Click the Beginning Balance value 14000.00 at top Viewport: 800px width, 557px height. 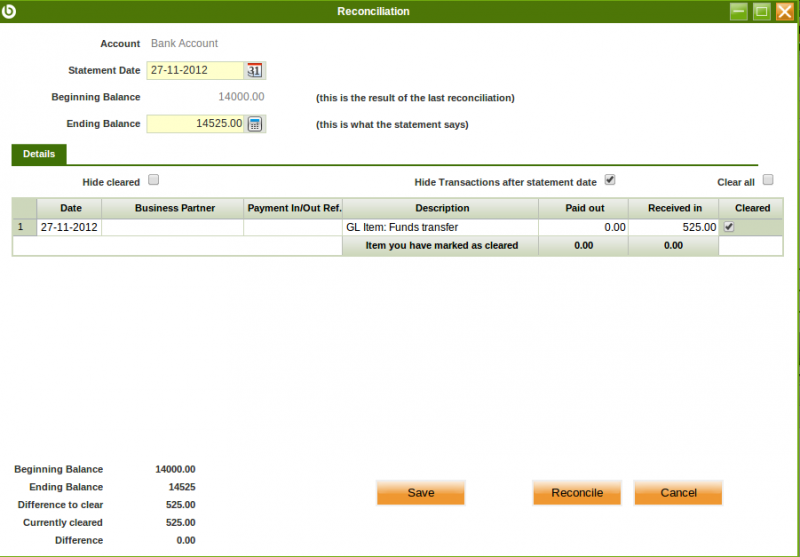241,97
